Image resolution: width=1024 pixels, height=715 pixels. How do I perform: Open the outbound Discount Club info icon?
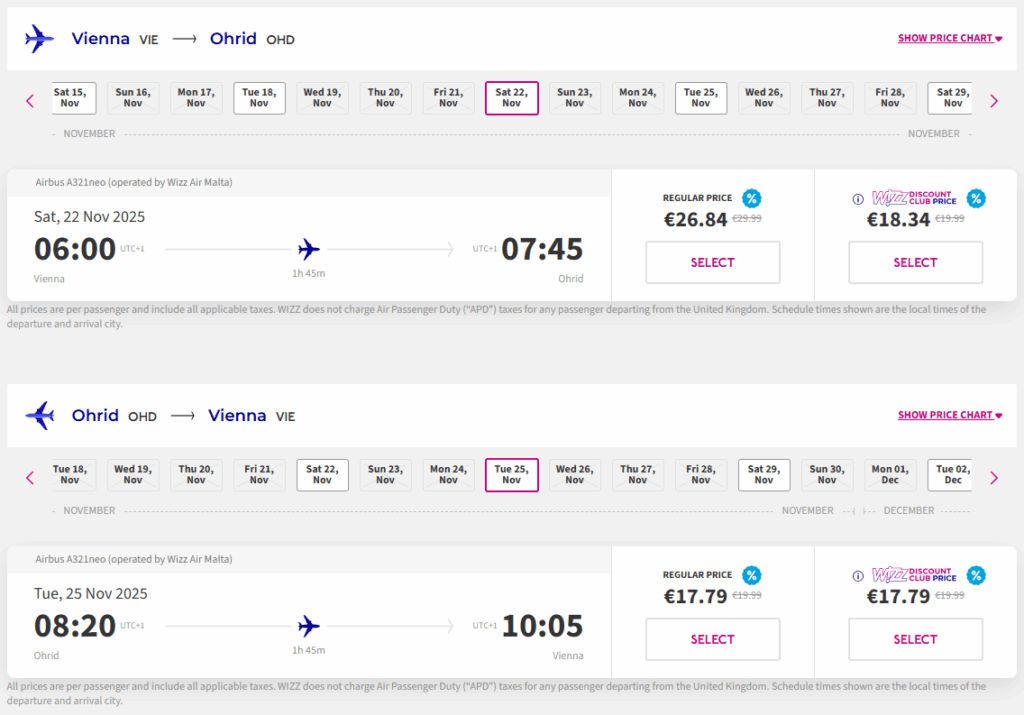857,199
